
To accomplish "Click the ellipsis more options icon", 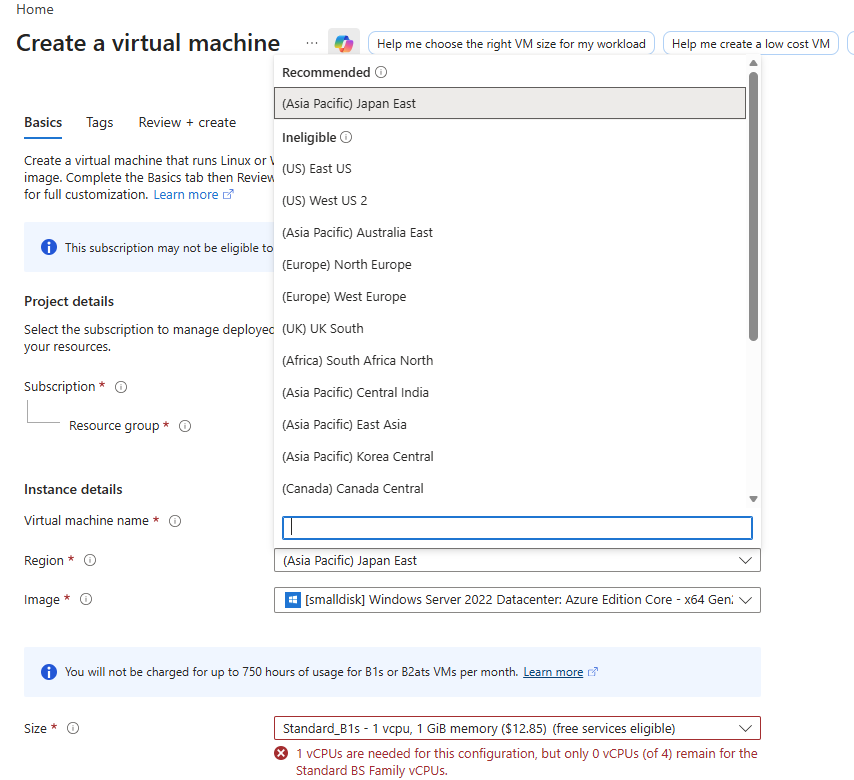I will click(x=312, y=42).
